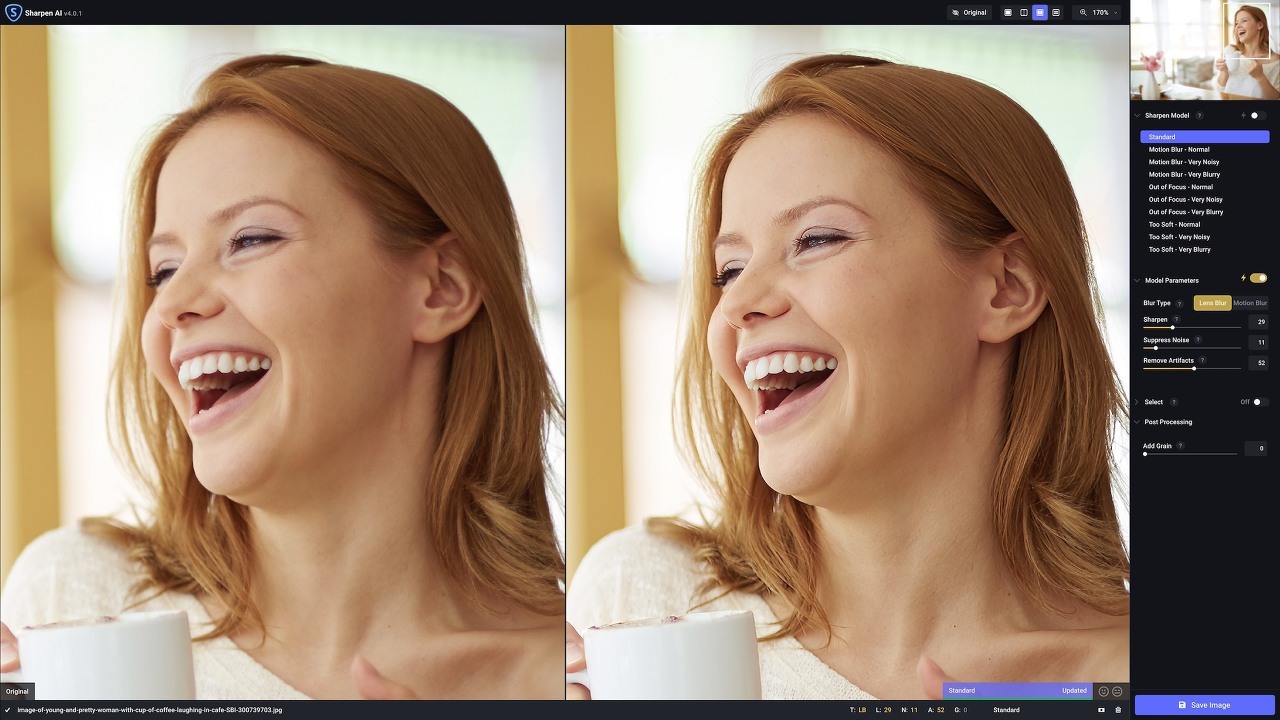
Task: Enable the Select toggle switch
Action: [1260, 402]
